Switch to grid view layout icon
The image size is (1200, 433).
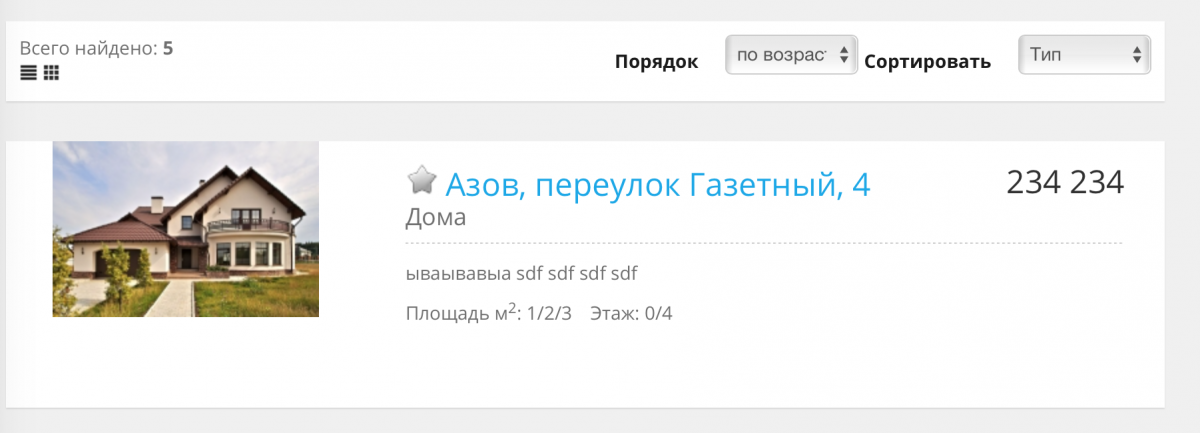[x=51, y=72]
